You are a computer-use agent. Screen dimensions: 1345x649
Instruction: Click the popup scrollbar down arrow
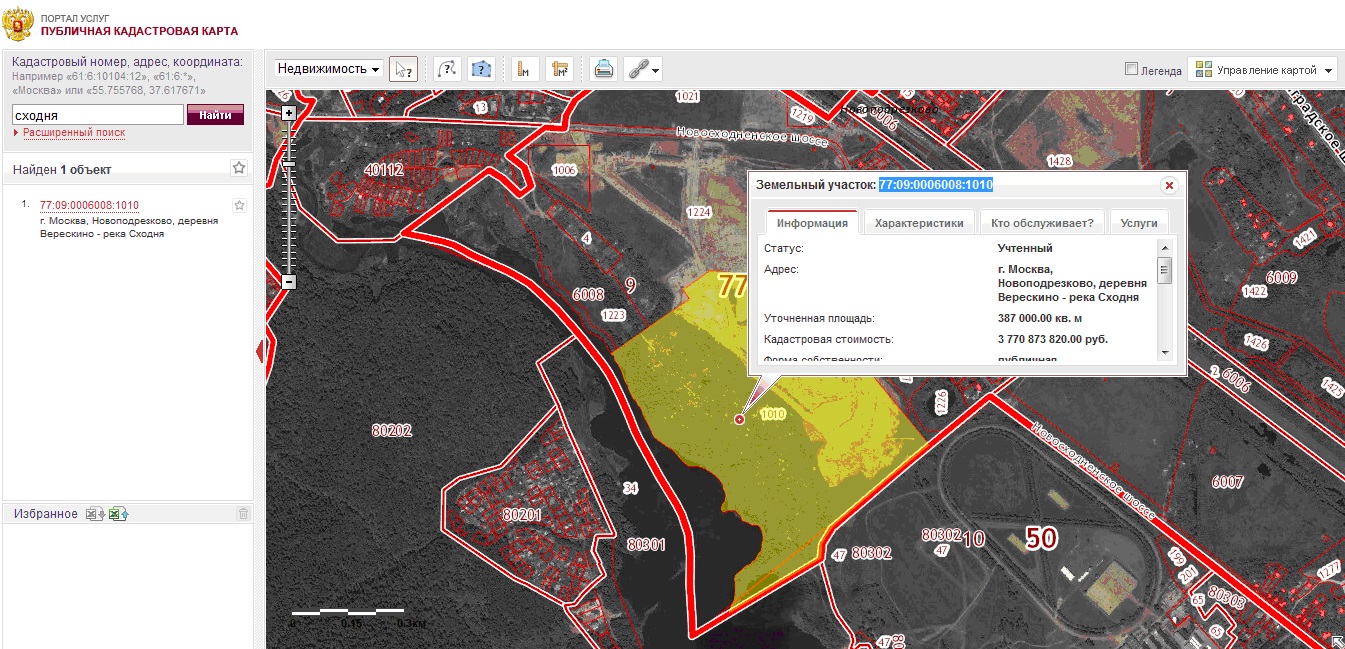pos(1164,353)
